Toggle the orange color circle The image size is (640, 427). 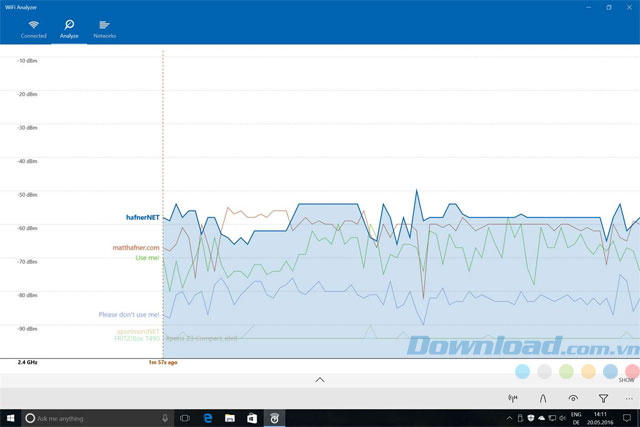[588, 371]
